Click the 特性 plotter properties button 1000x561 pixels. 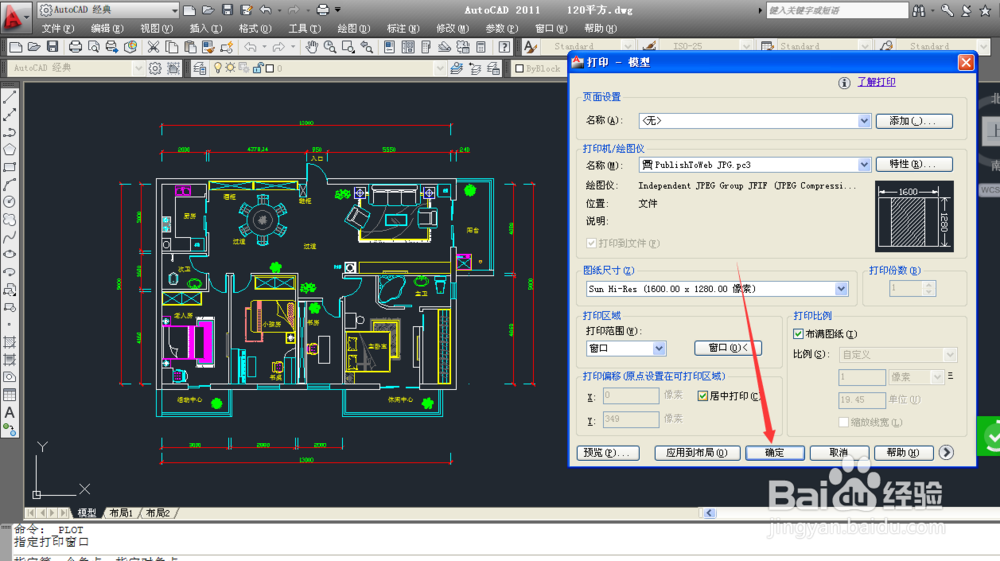click(x=914, y=164)
